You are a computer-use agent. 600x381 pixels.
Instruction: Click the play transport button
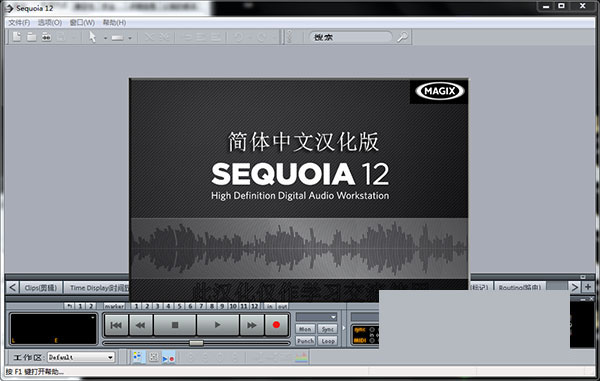coord(217,325)
